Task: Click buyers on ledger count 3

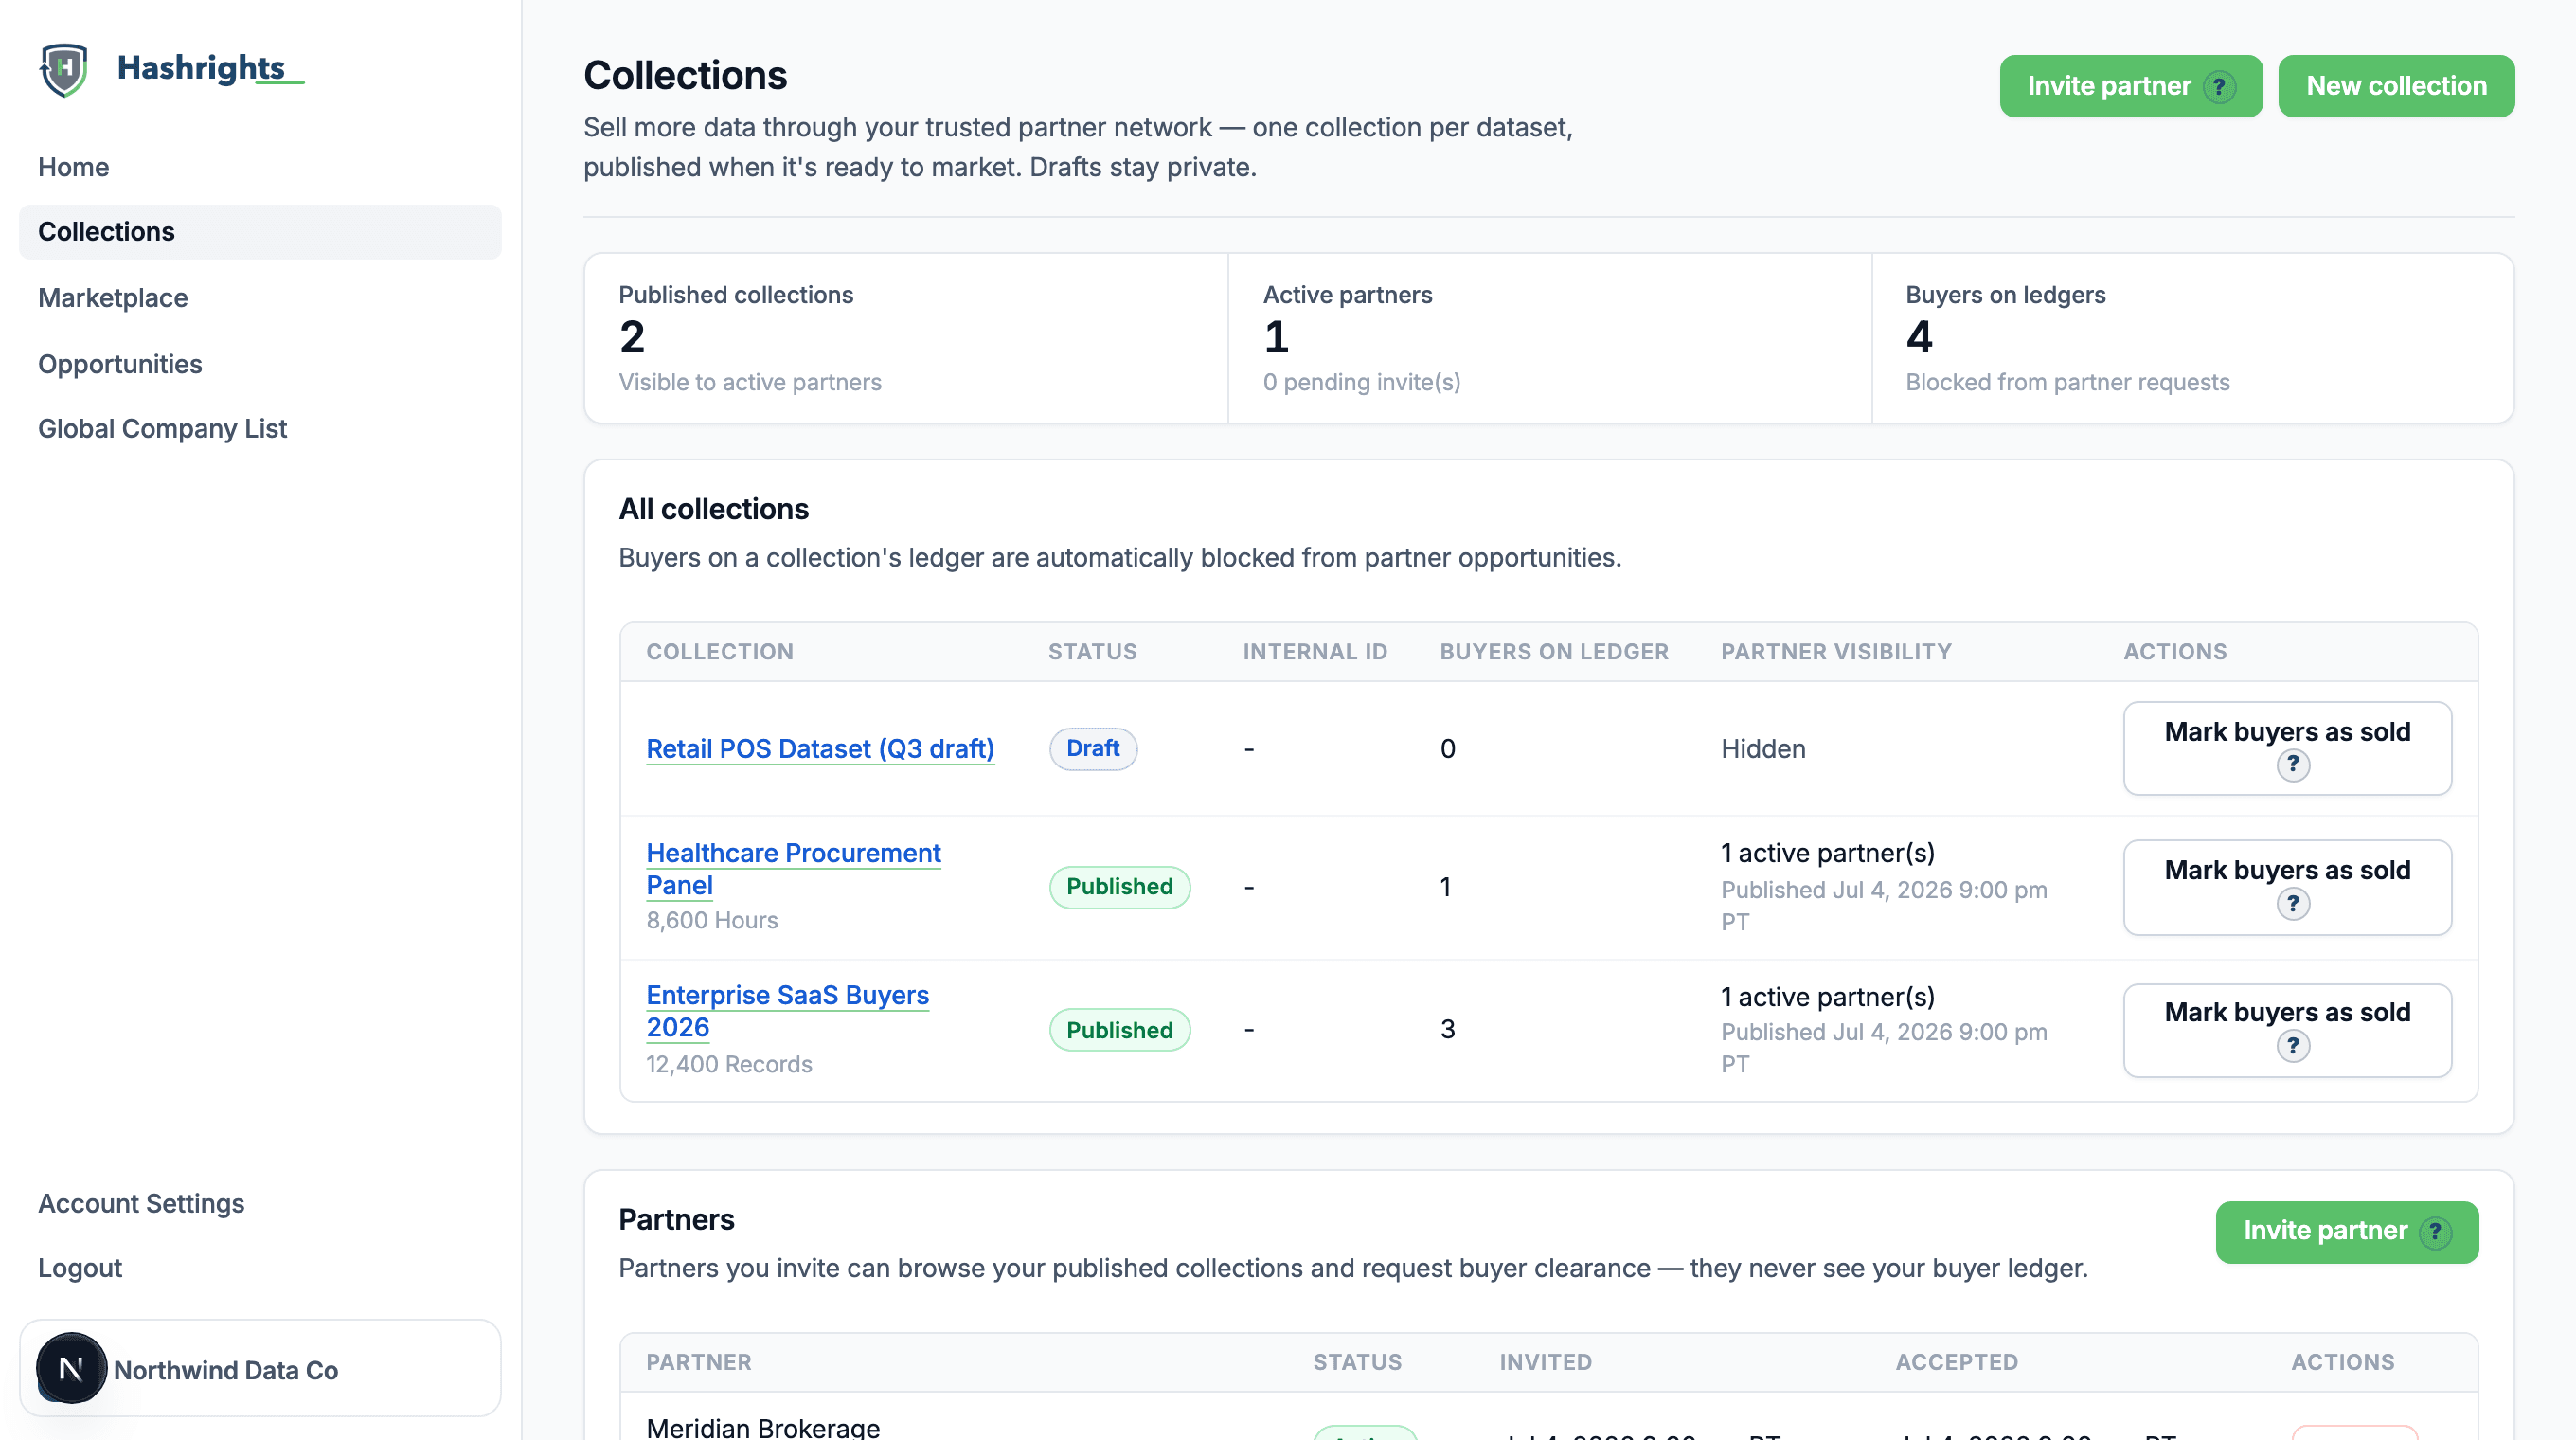Action: [1447, 1030]
